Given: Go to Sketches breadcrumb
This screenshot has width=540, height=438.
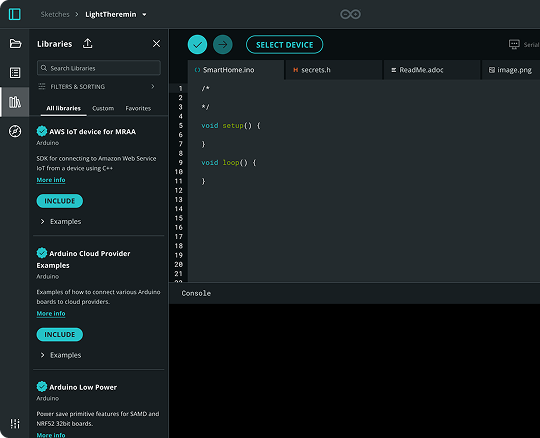Looking at the screenshot, I should point(55,14).
